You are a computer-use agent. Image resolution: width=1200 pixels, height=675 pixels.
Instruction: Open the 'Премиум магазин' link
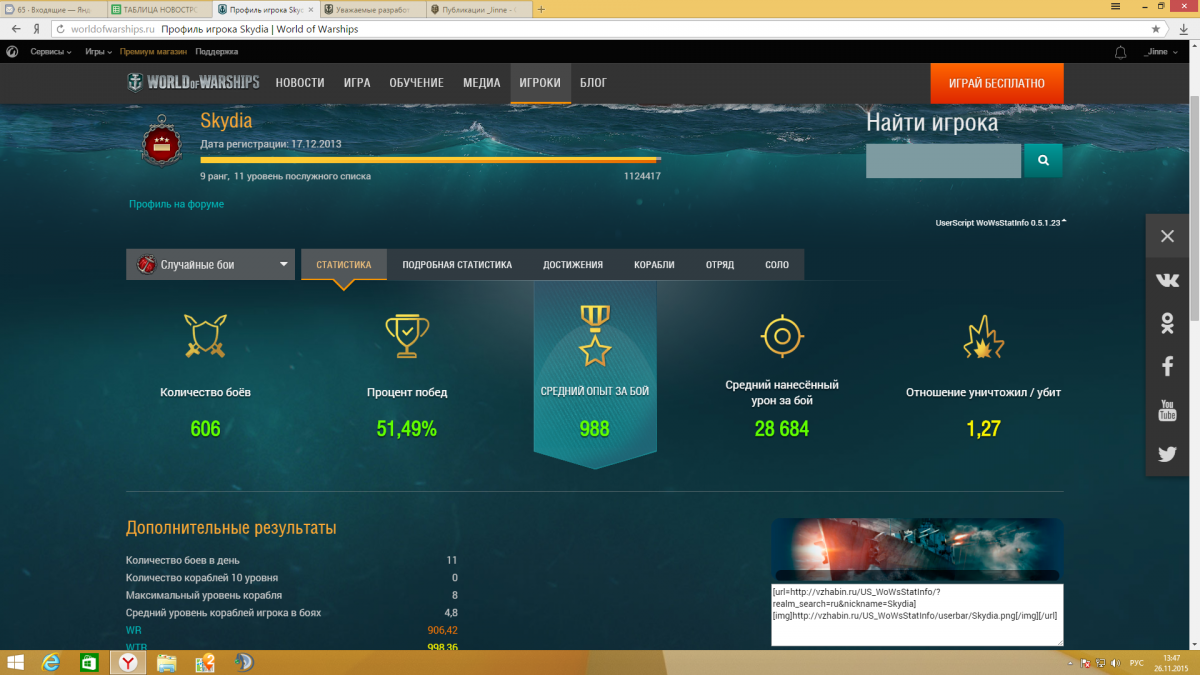click(154, 52)
